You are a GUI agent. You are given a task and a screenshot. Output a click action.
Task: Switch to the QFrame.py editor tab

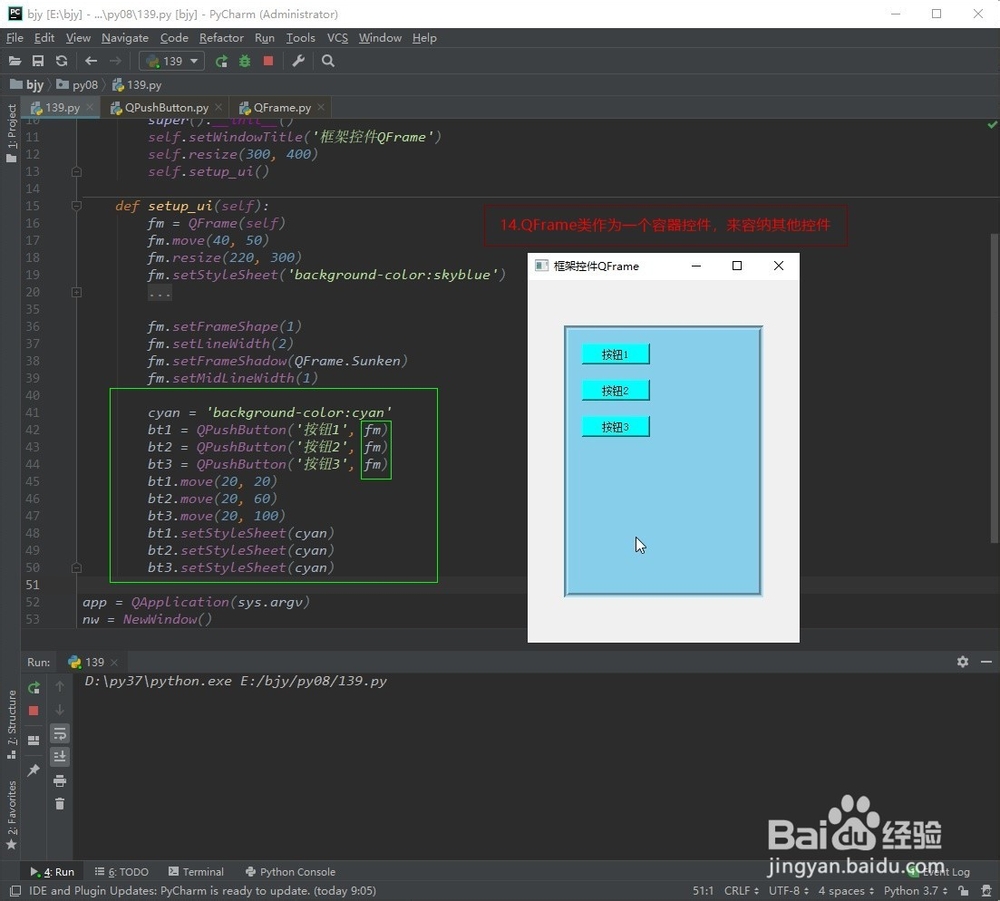coord(281,107)
